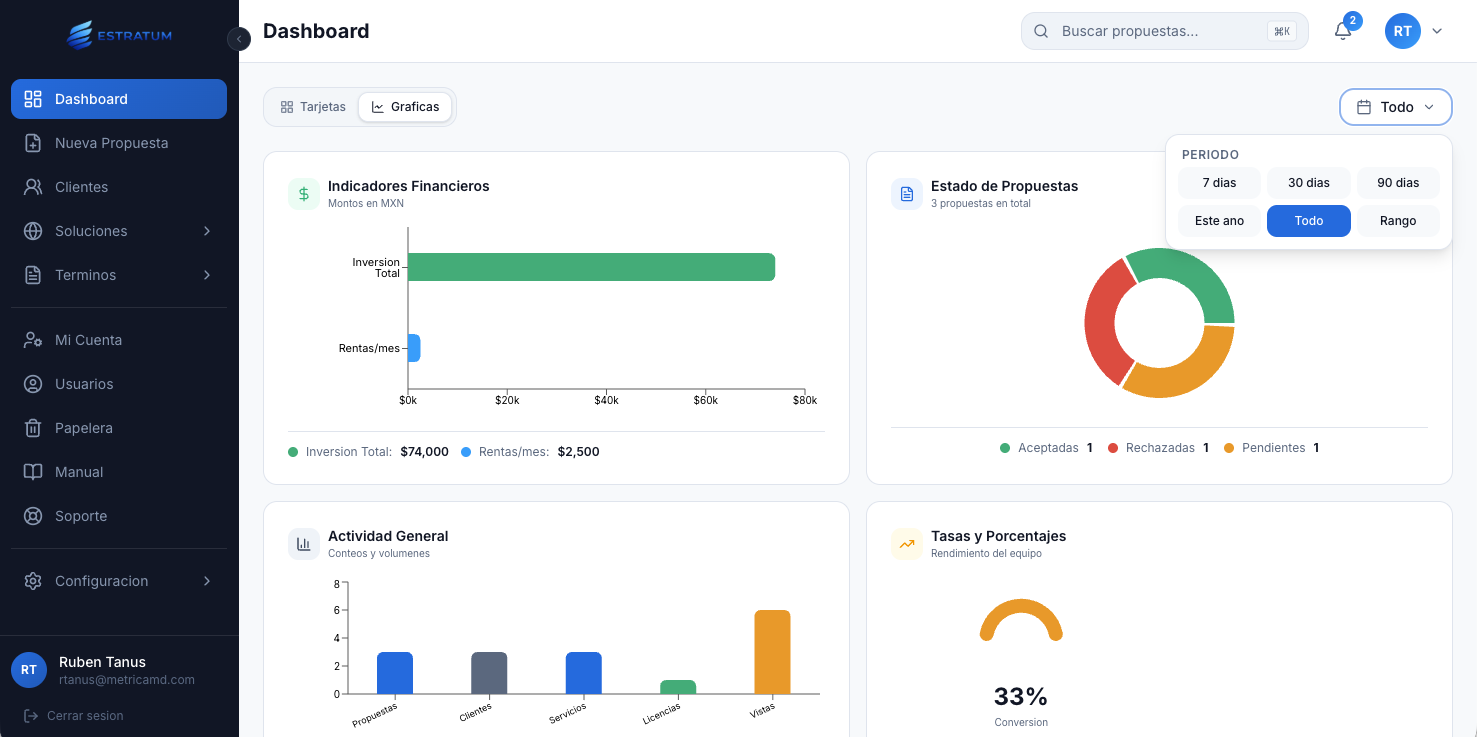This screenshot has height=737, width=1477.
Task: Click the bar chart icon on Actividad General card
Action: (x=304, y=543)
